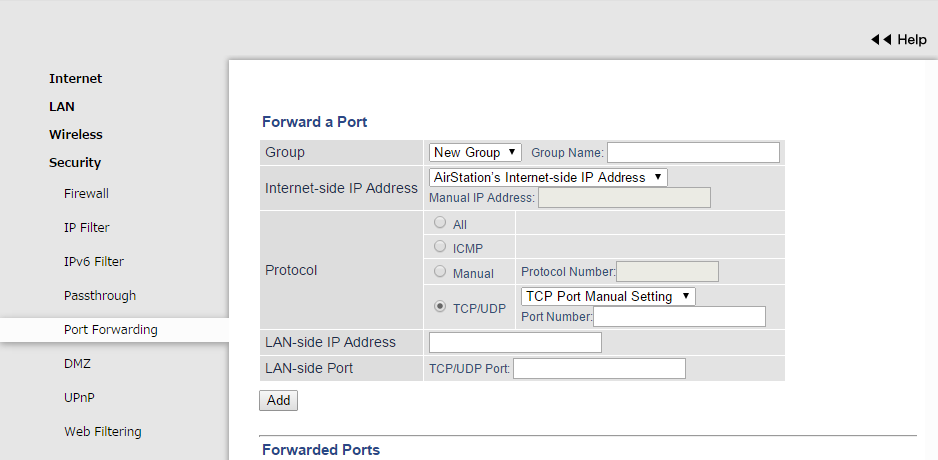Image resolution: width=938 pixels, height=460 pixels.
Task: Click the LAN-side TCP/UDP Port field
Action: coord(599,369)
